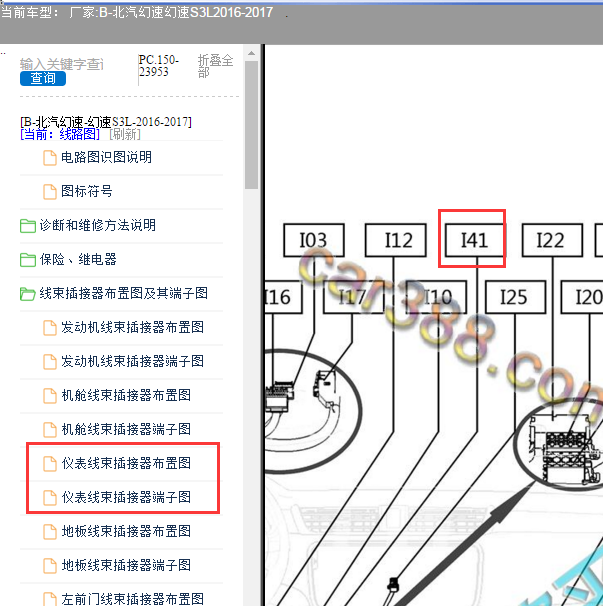Click connector label I41 in diagram
Viewport: 603px width, 606px height.
click(x=475, y=240)
